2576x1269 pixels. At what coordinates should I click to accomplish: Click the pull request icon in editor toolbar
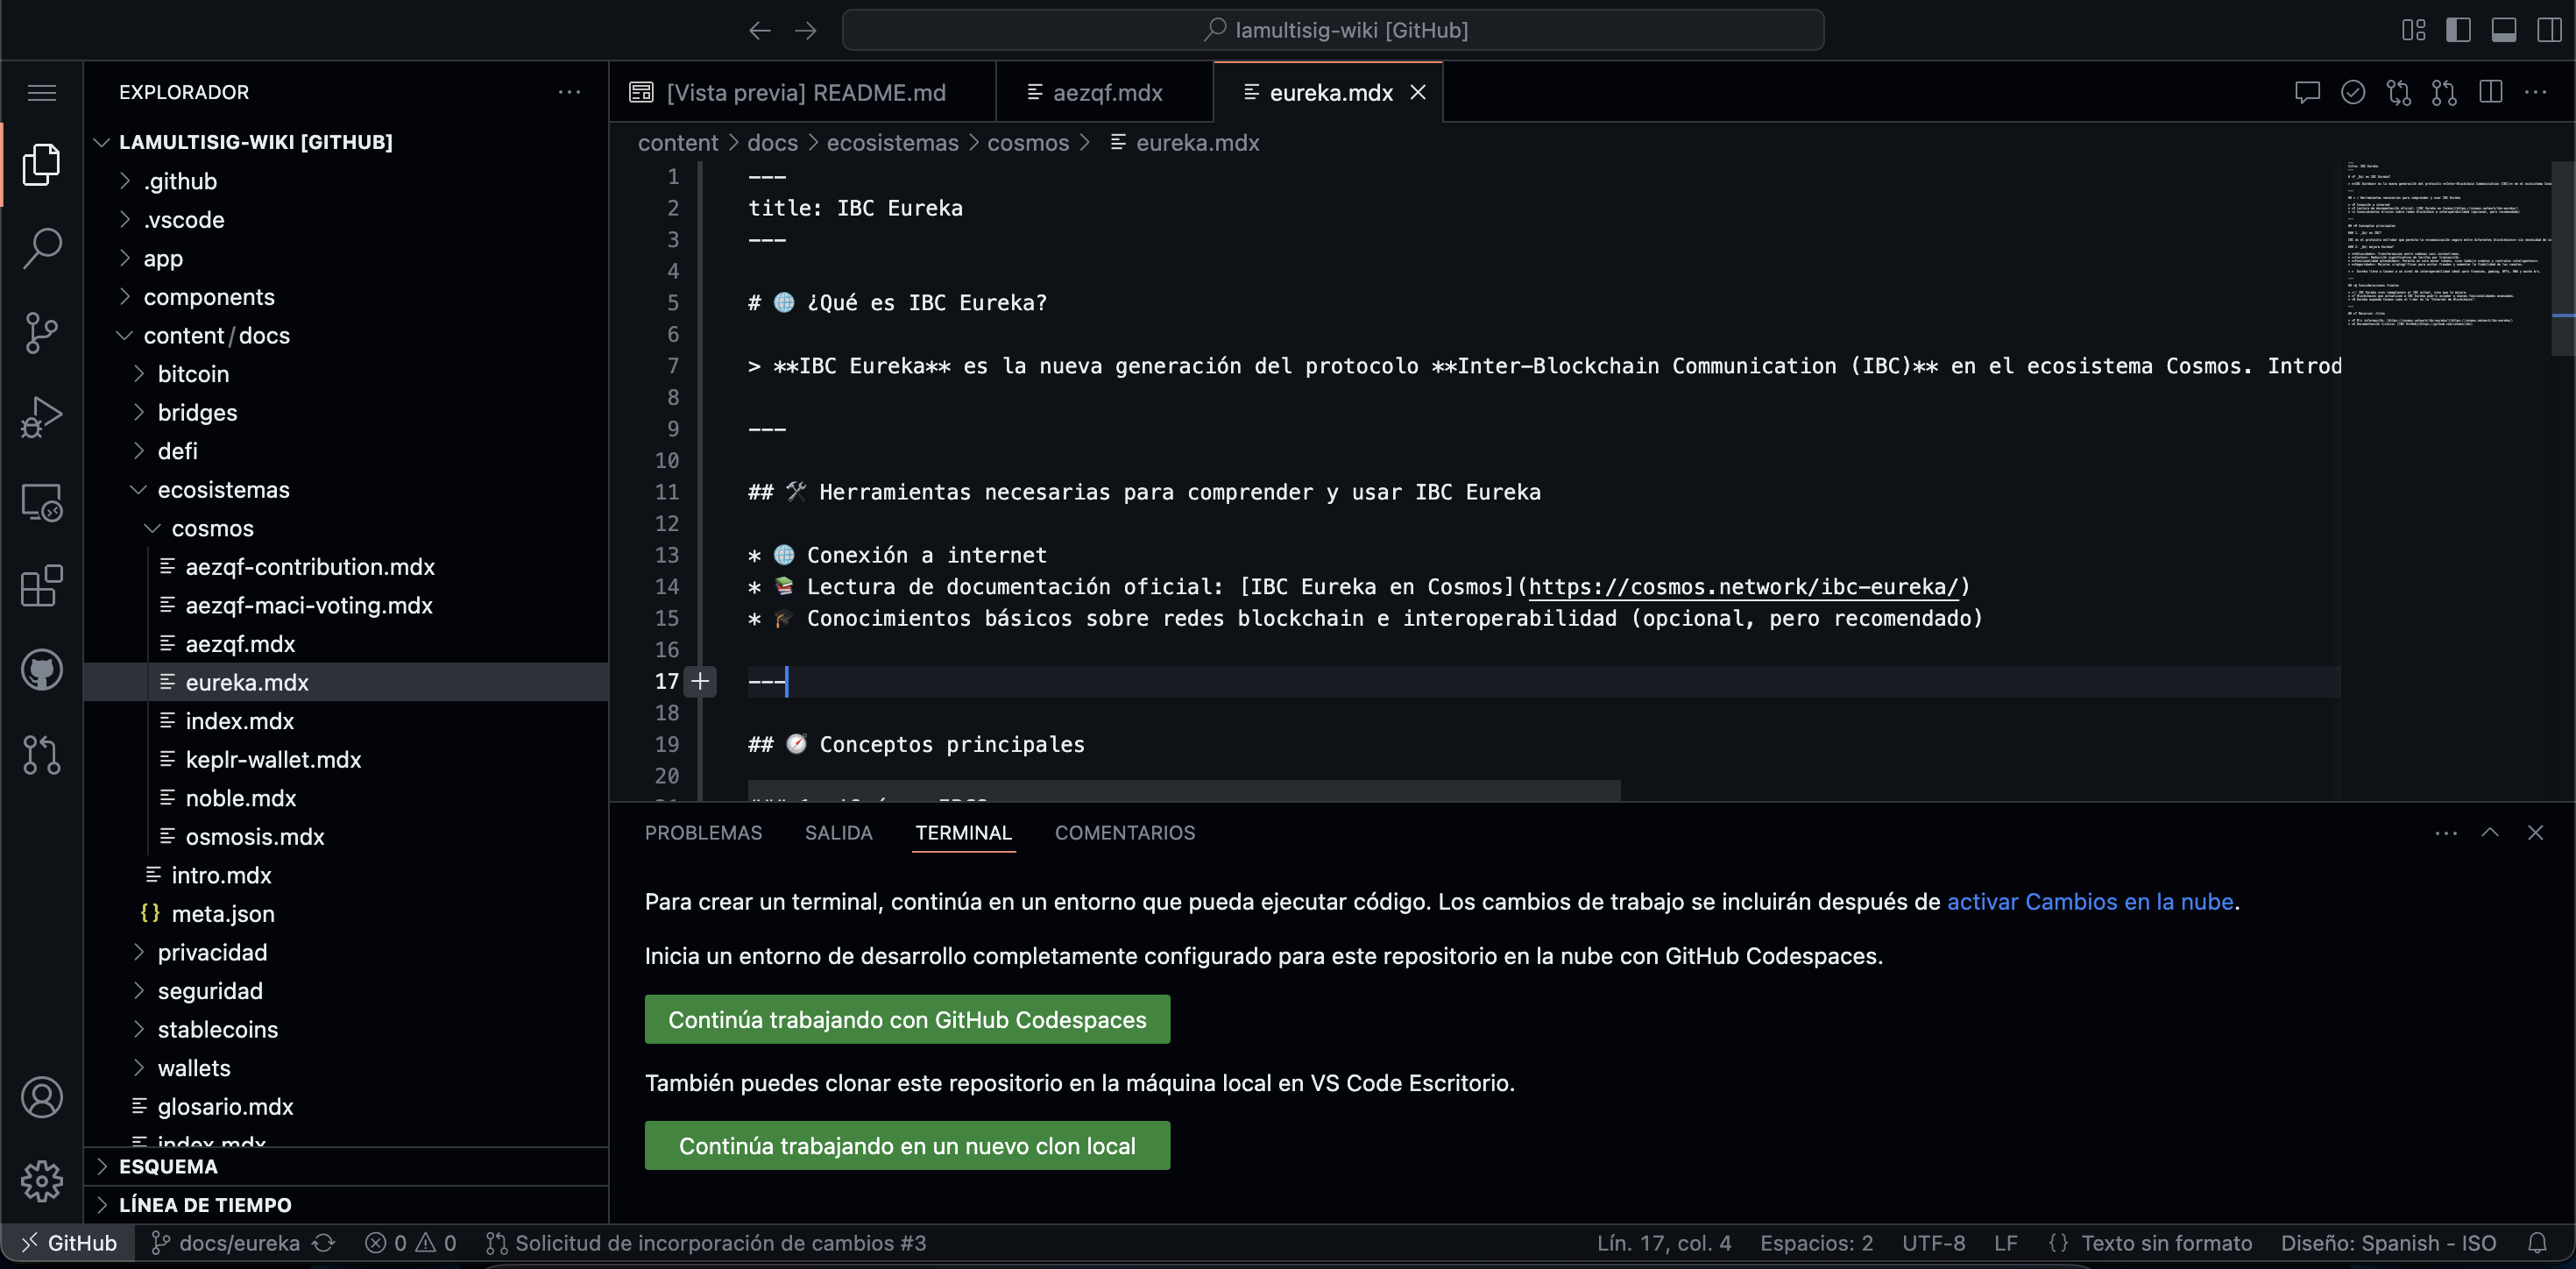(2444, 92)
